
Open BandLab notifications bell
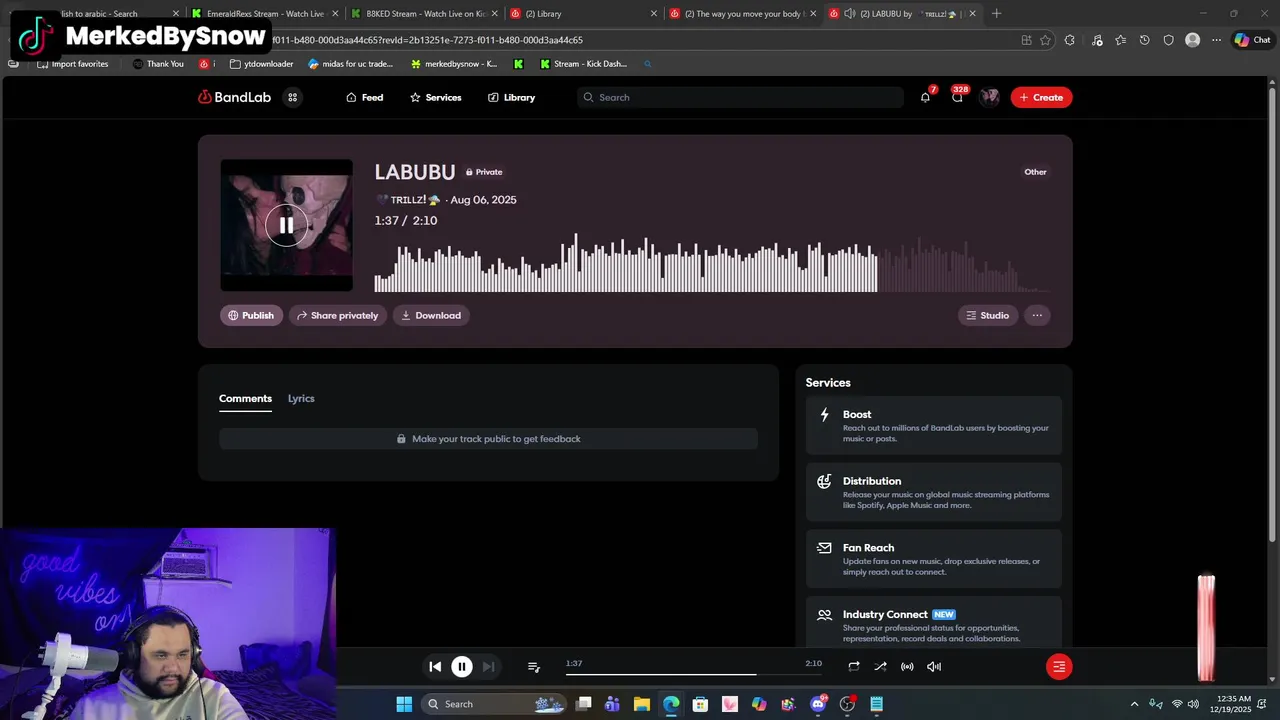[x=925, y=97]
